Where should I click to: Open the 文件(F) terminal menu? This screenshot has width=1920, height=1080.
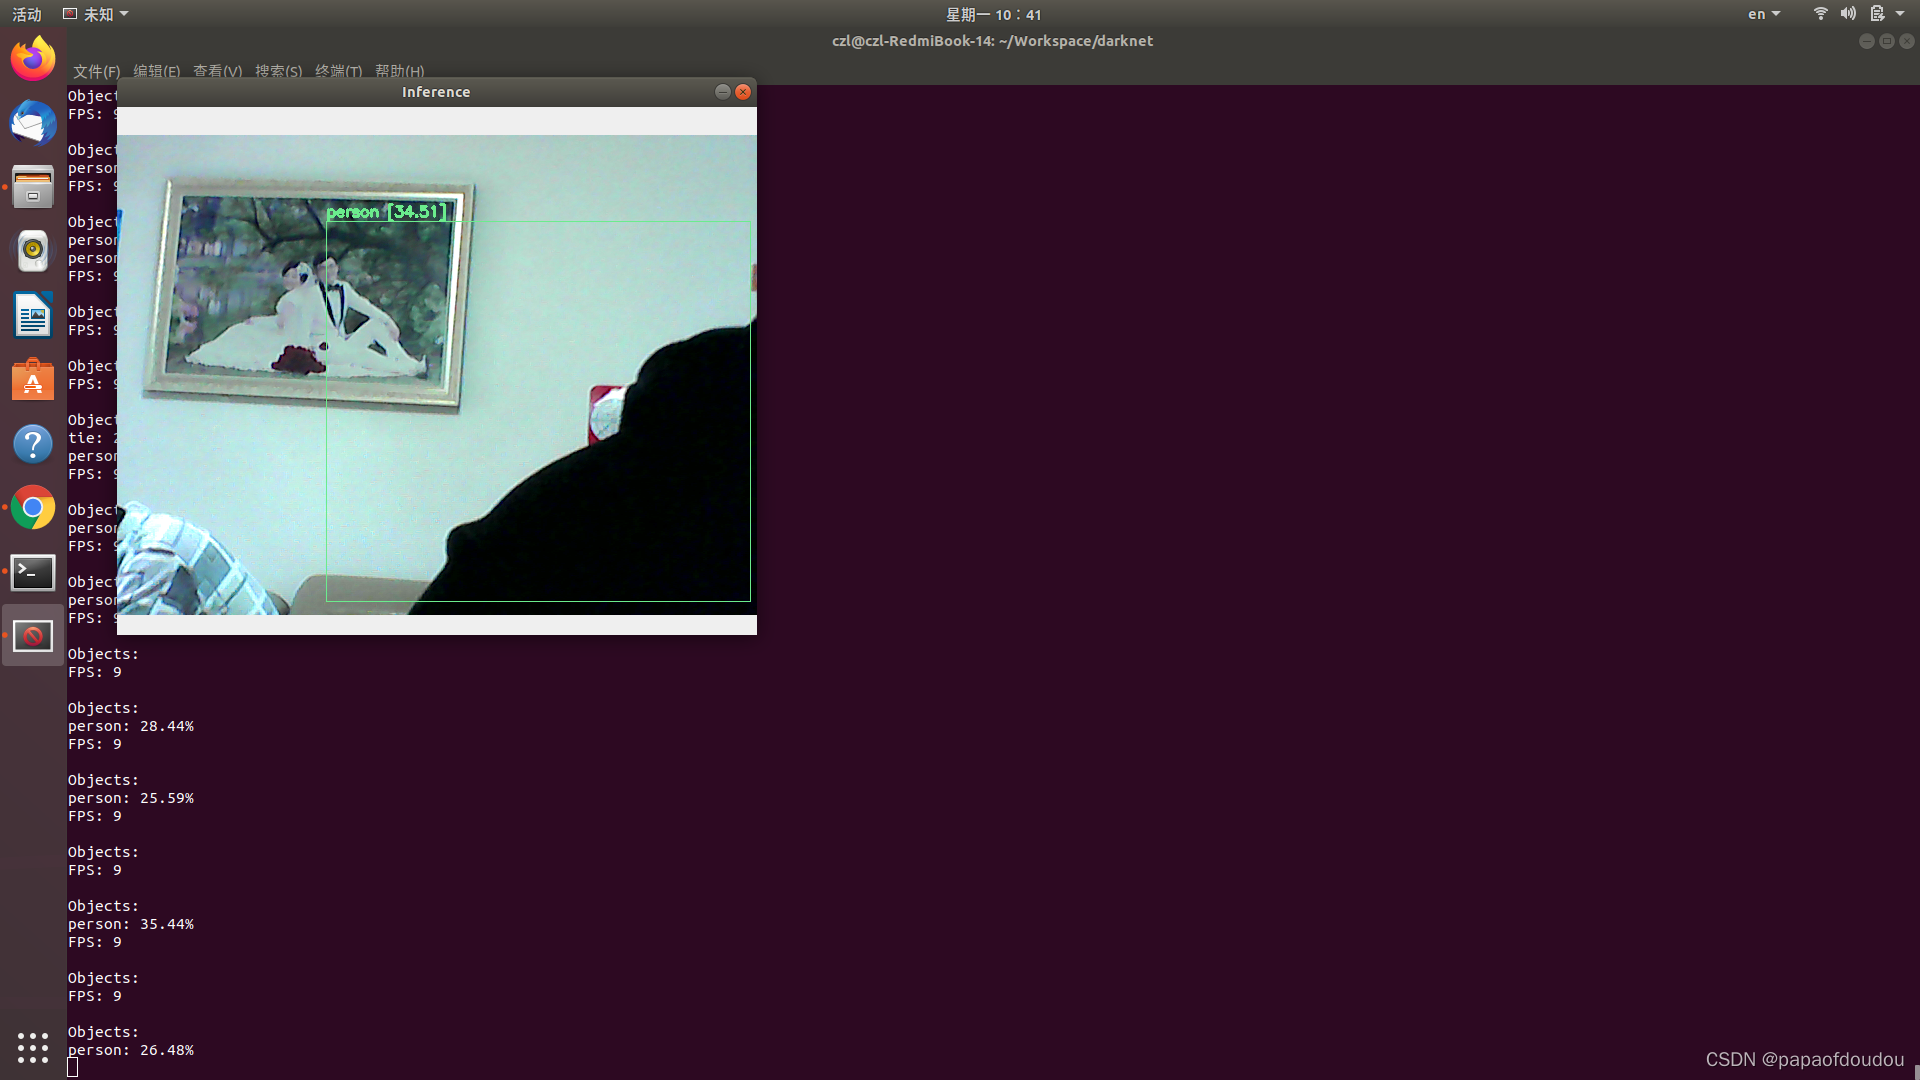(x=96, y=71)
